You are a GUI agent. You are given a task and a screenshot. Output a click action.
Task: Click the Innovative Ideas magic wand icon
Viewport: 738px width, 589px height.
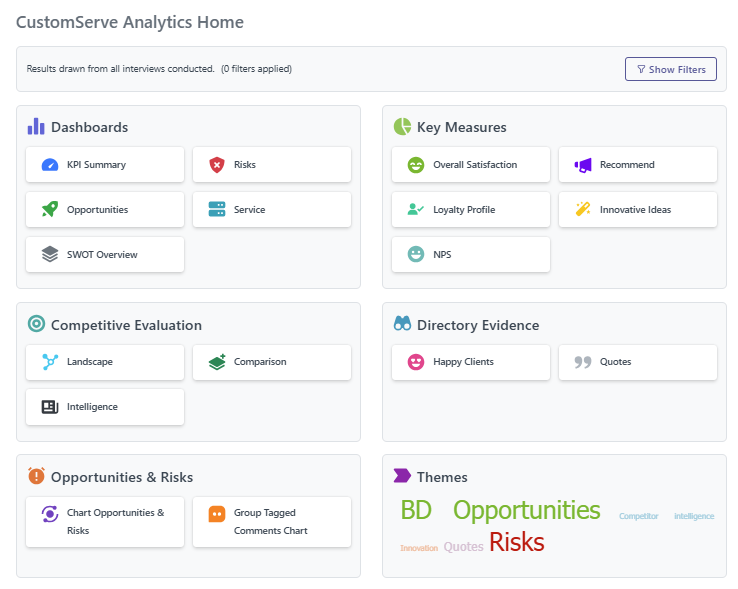(x=583, y=210)
